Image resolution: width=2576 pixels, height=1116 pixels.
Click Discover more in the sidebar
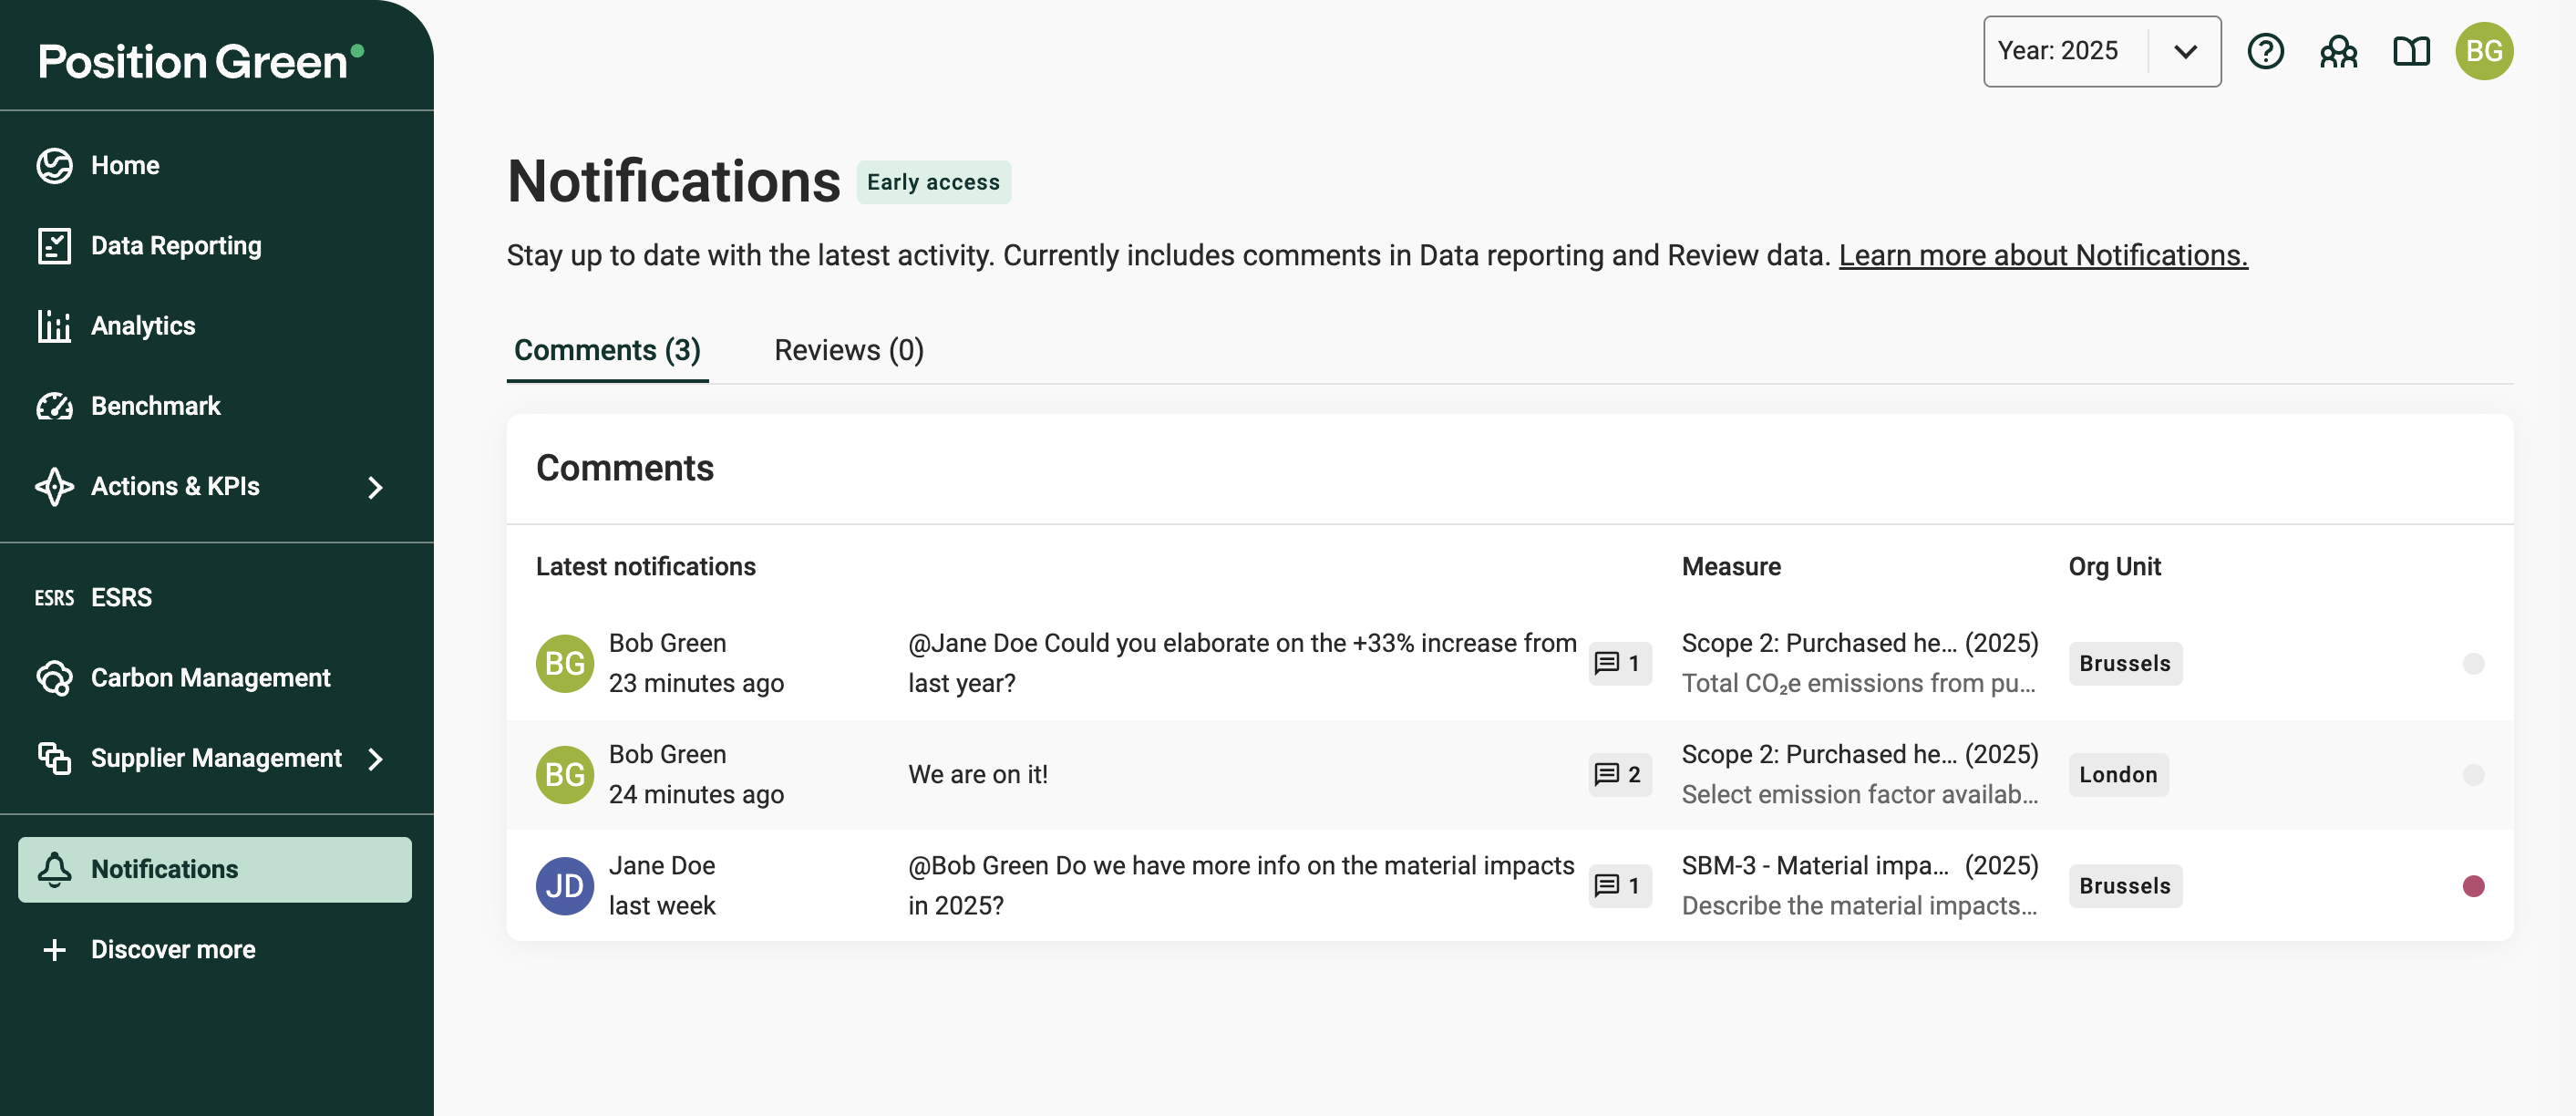click(172, 949)
